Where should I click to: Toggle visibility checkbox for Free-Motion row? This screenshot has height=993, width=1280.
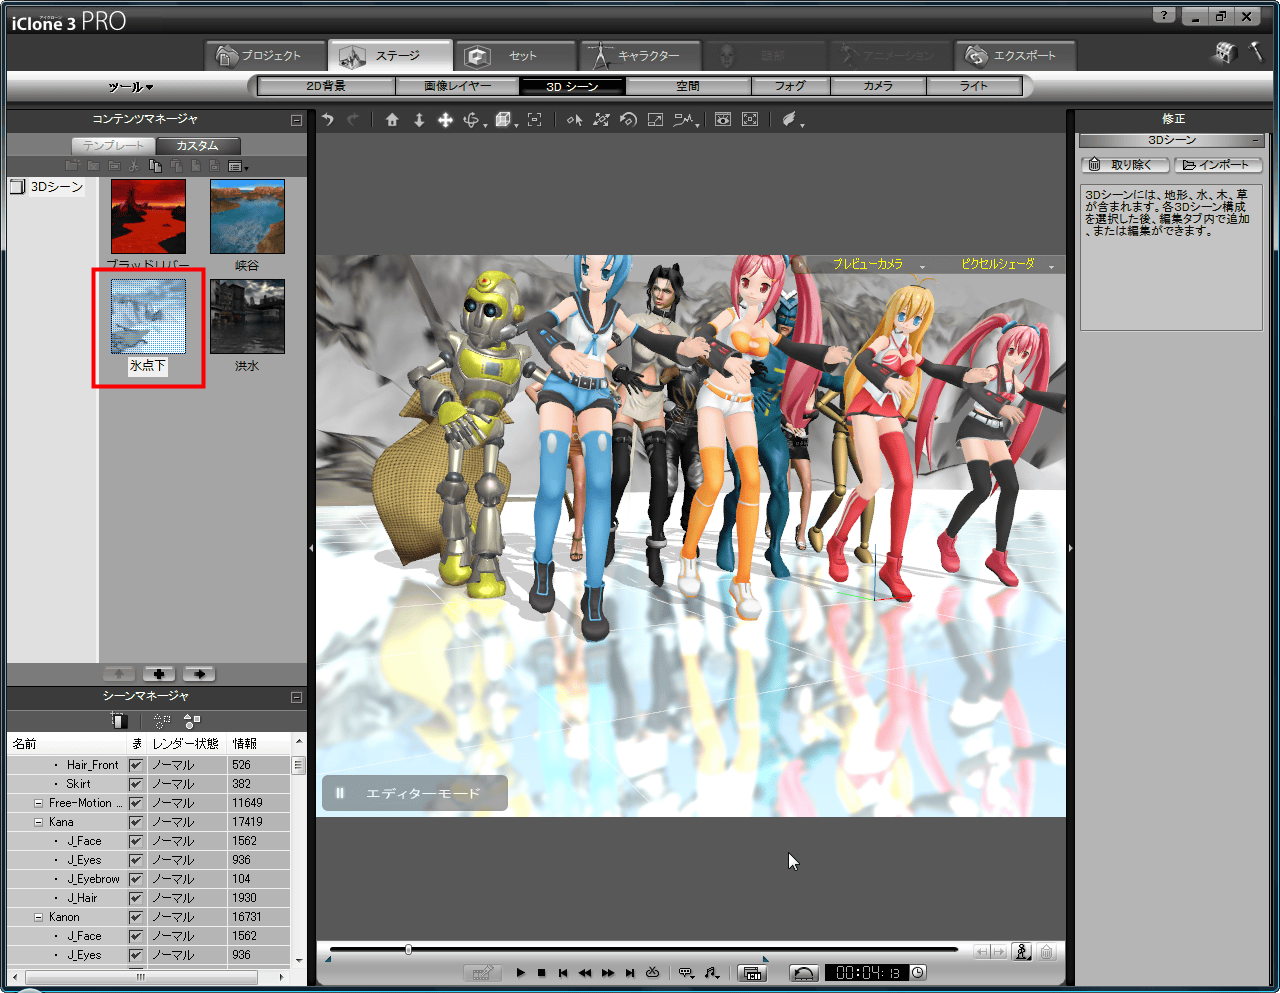pos(136,803)
